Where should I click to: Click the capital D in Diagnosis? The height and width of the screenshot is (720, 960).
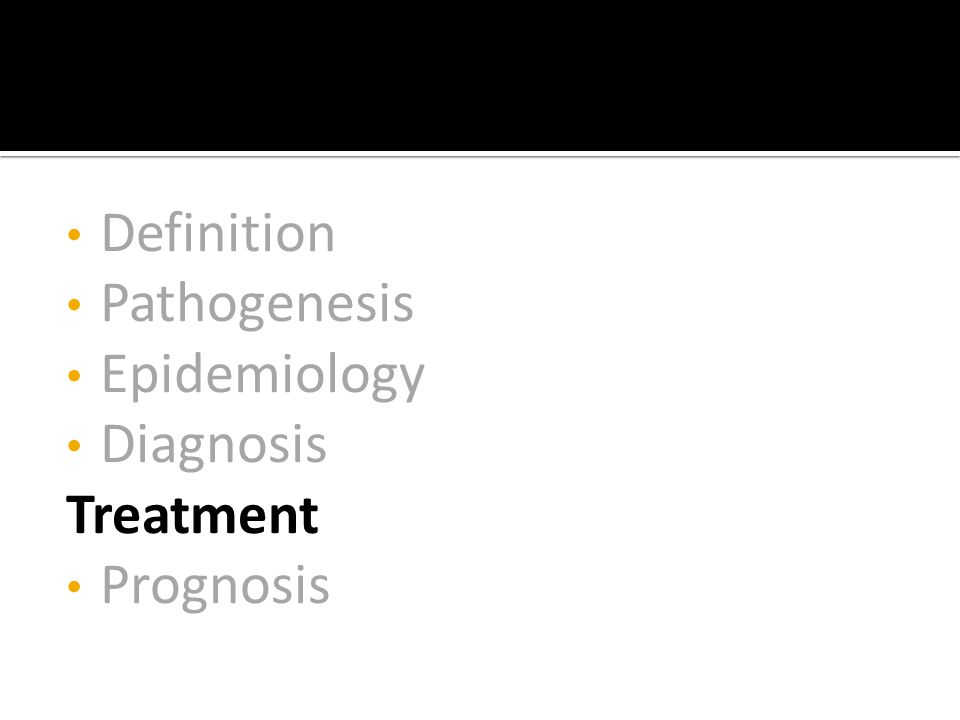(x=118, y=444)
